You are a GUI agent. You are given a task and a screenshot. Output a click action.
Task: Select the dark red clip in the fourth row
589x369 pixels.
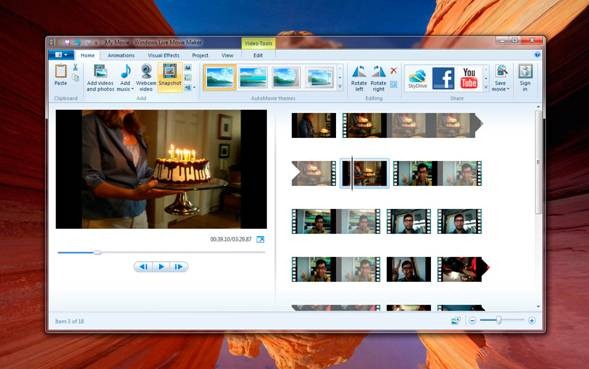[463, 269]
